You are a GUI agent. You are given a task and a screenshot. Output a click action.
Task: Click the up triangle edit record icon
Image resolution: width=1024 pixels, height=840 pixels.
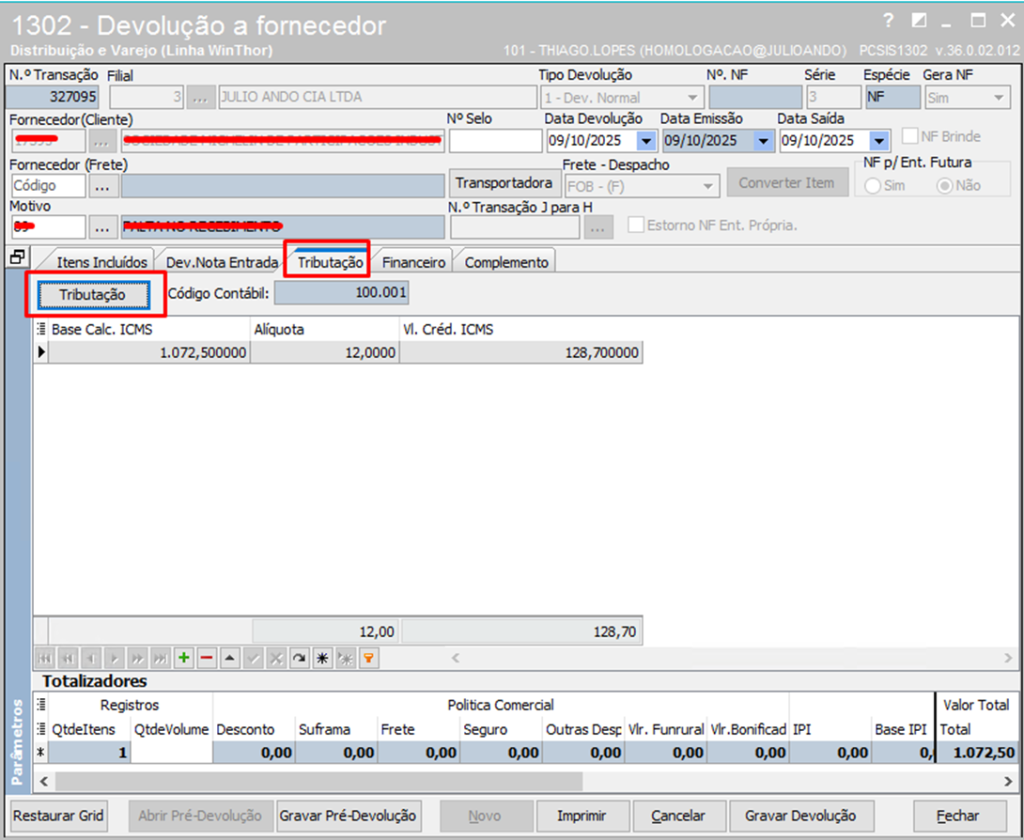pyautogui.click(x=230, y=658)
